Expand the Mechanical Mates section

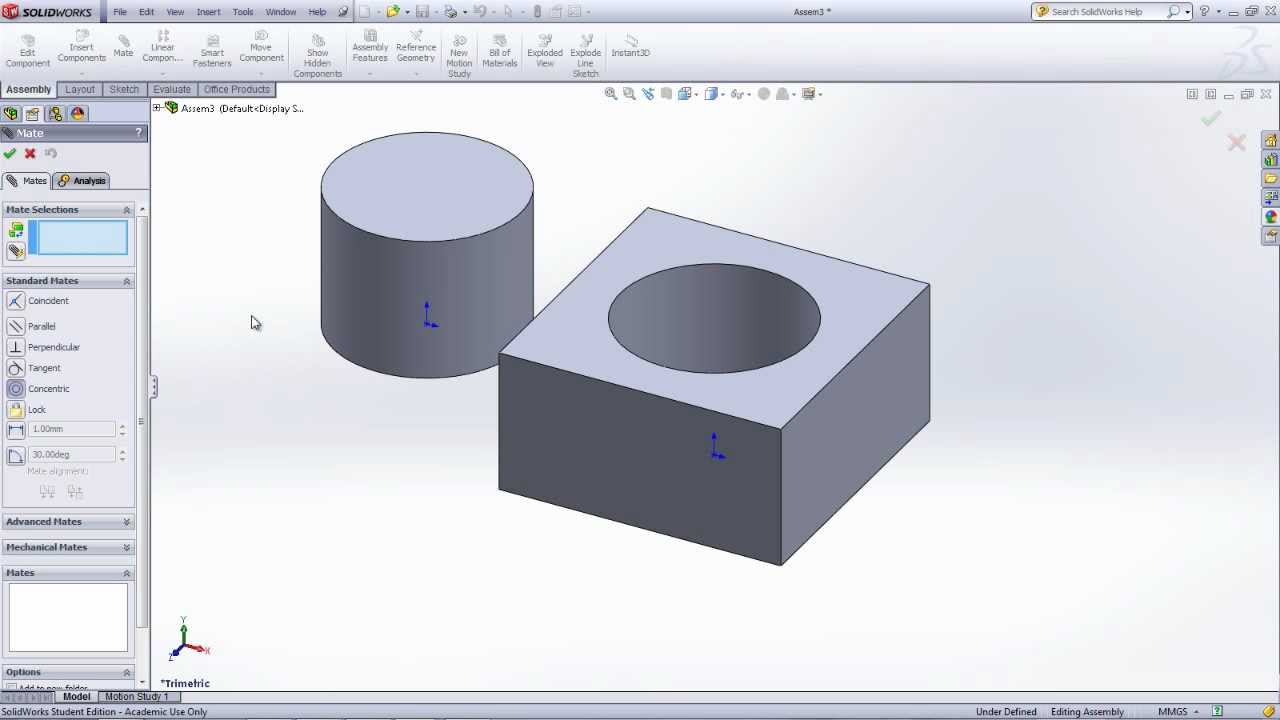point(127,548)
